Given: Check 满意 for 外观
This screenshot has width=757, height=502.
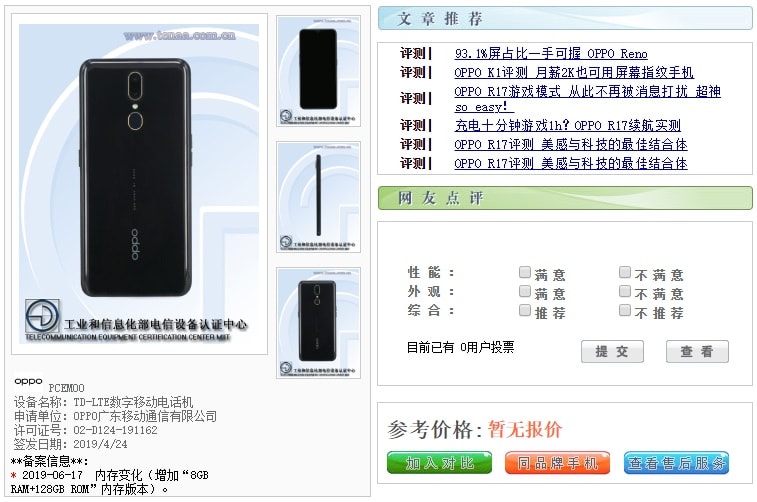Looking at the screenshot, I should tap(525, 291).
